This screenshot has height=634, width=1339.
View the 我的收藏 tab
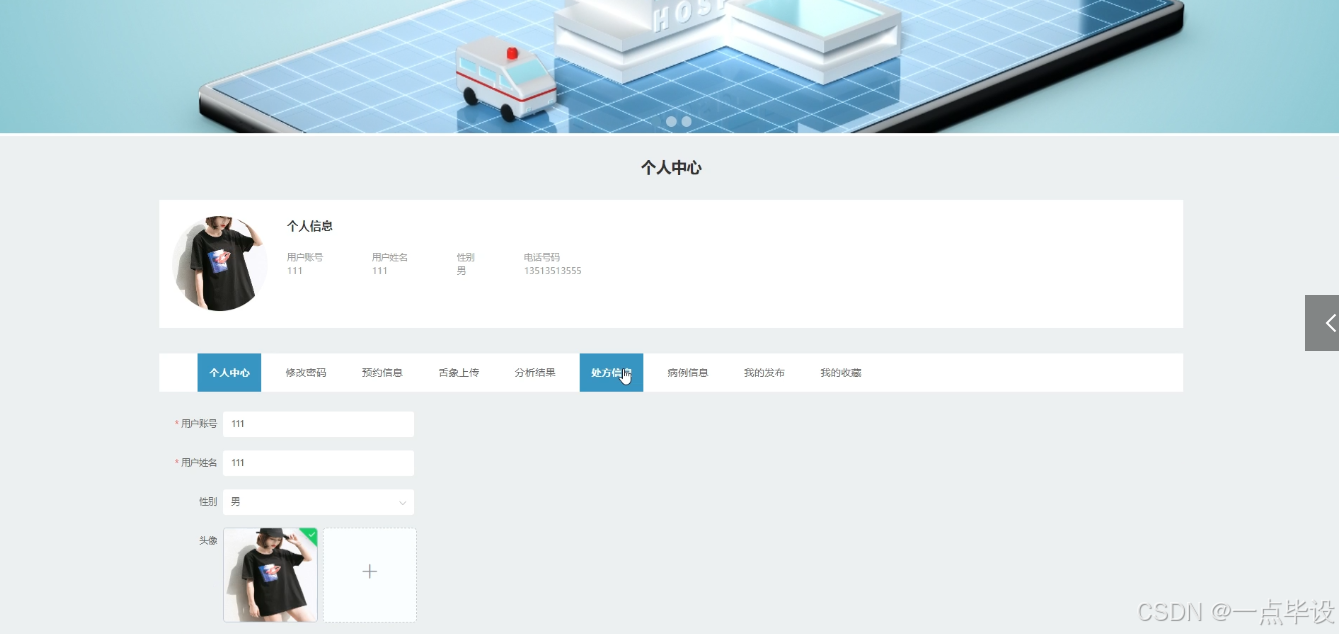click(840, 371)
